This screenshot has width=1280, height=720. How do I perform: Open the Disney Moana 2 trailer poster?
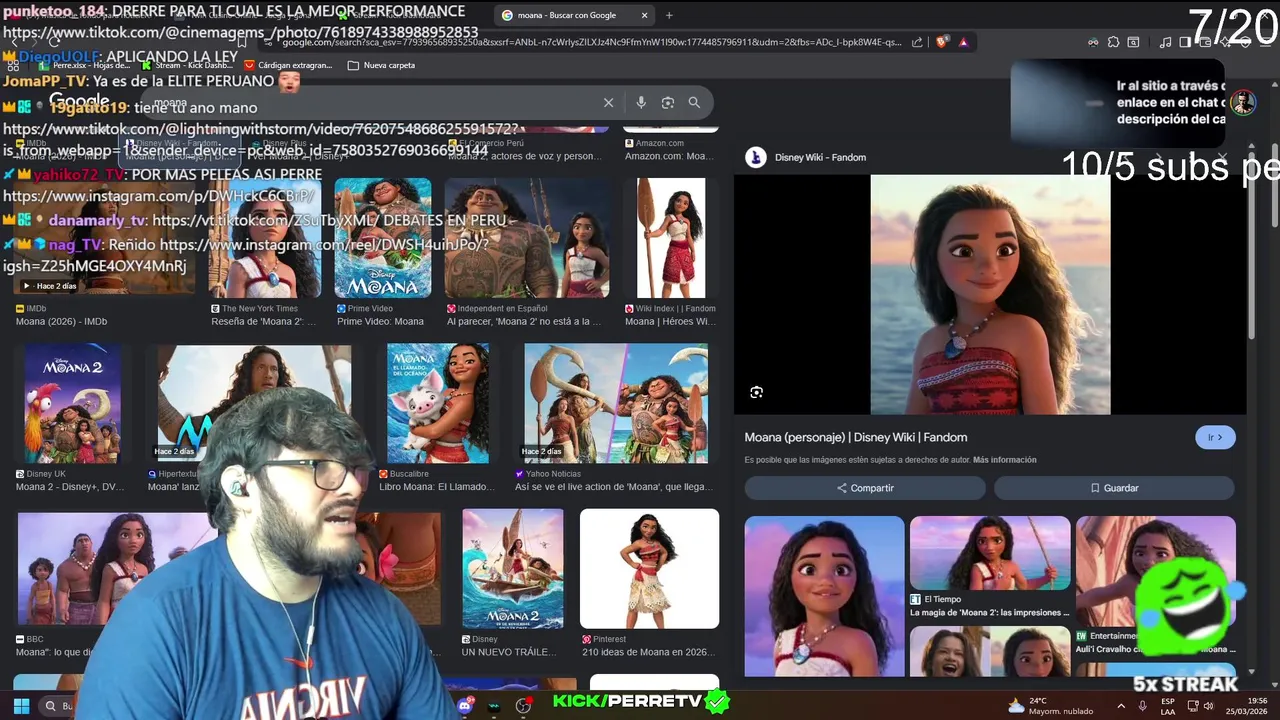(513, 569)
